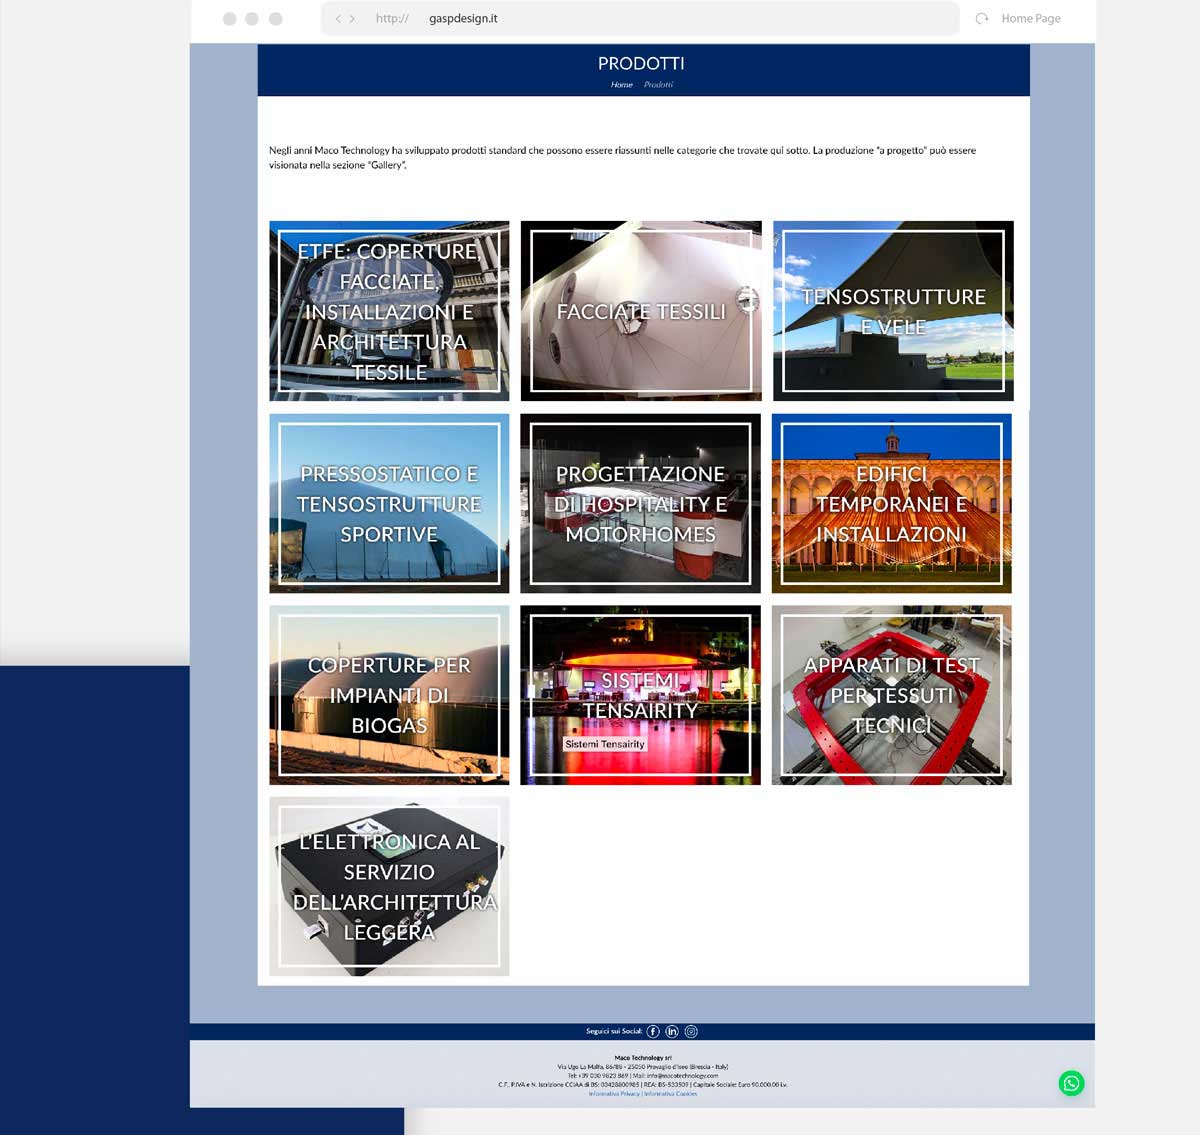Open the LinkedIn social icon
Screen dimensions: 1200x1135
[672, 1031]
